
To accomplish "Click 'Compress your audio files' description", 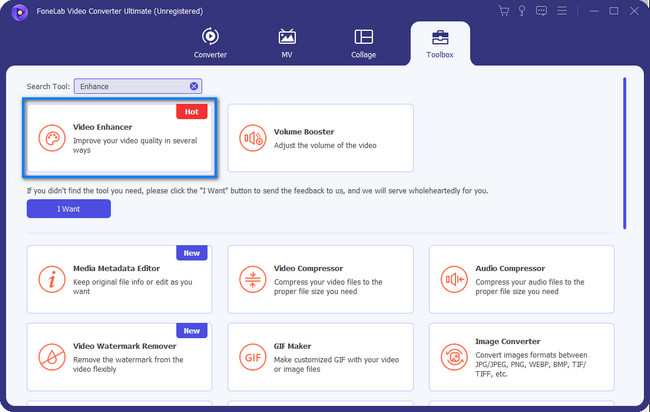I will (x=530, y=286).
